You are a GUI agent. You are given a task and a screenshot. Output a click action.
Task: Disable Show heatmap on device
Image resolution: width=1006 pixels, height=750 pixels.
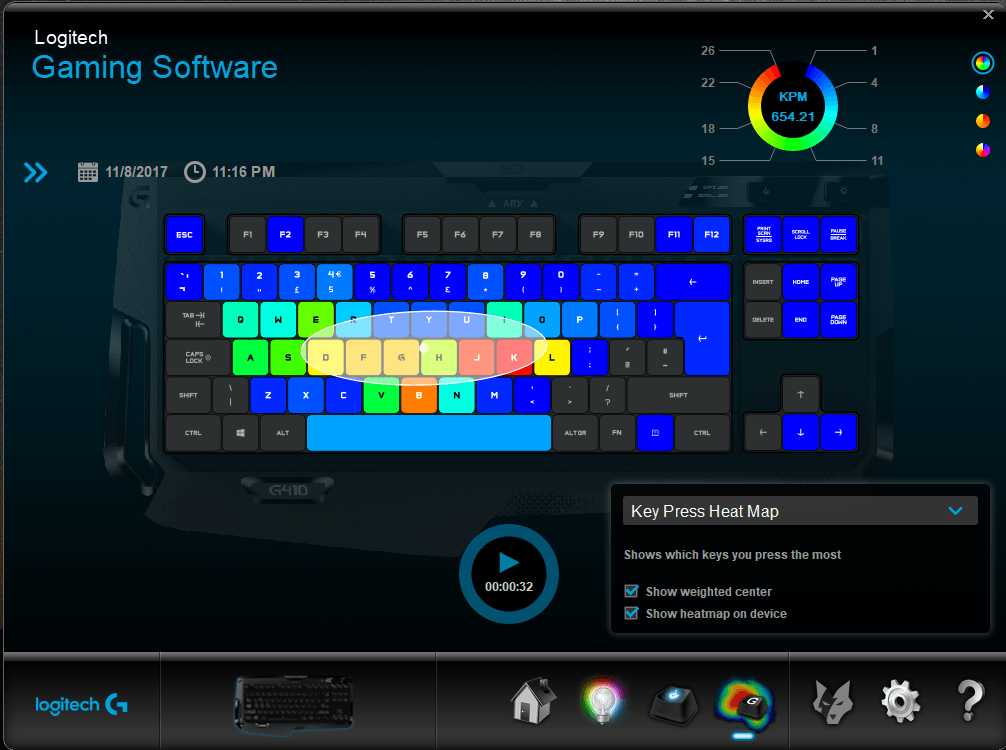[631, 614]
